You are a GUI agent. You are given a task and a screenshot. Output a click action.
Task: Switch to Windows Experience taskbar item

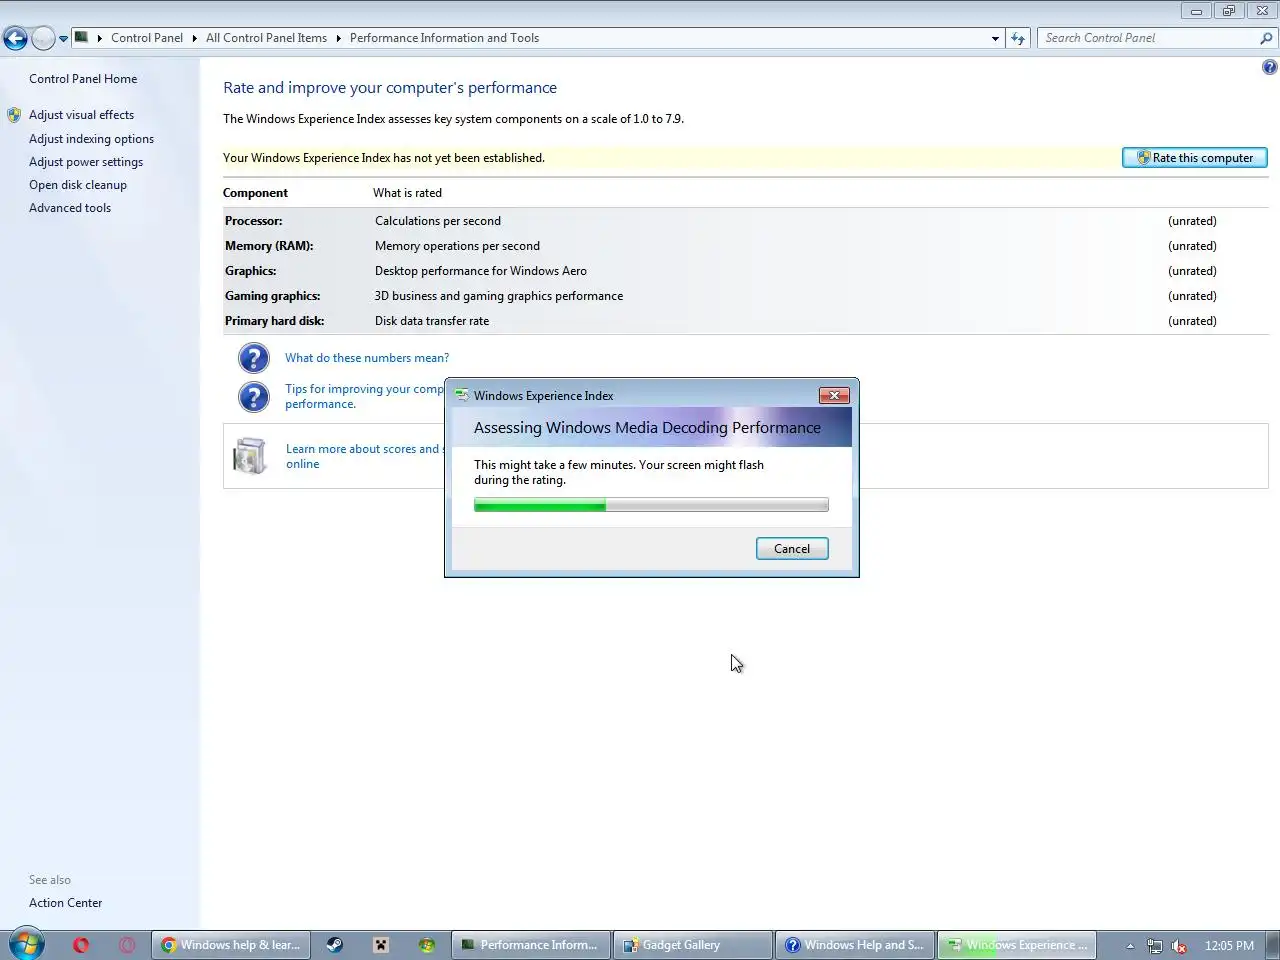1017,945
